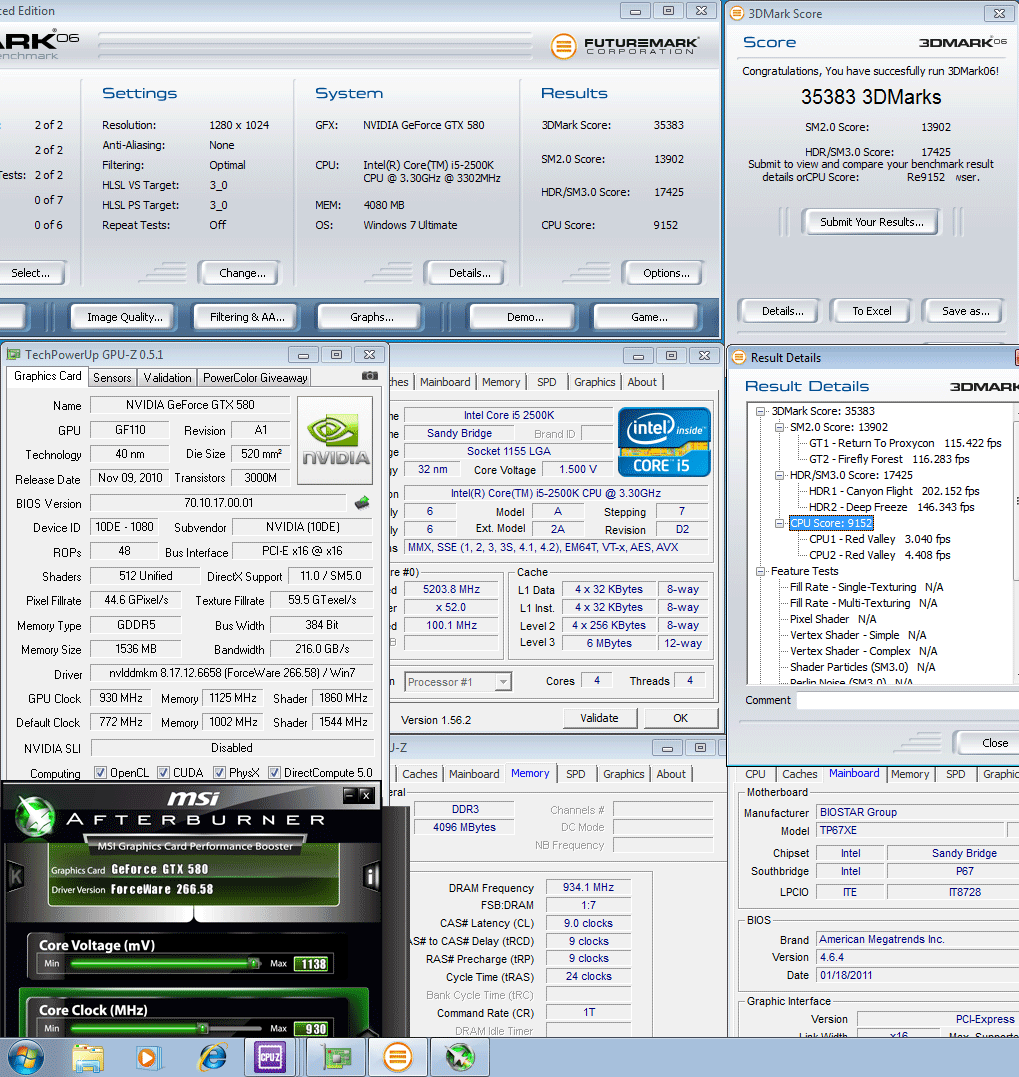Click the To Excel button

tap(871, 311)
